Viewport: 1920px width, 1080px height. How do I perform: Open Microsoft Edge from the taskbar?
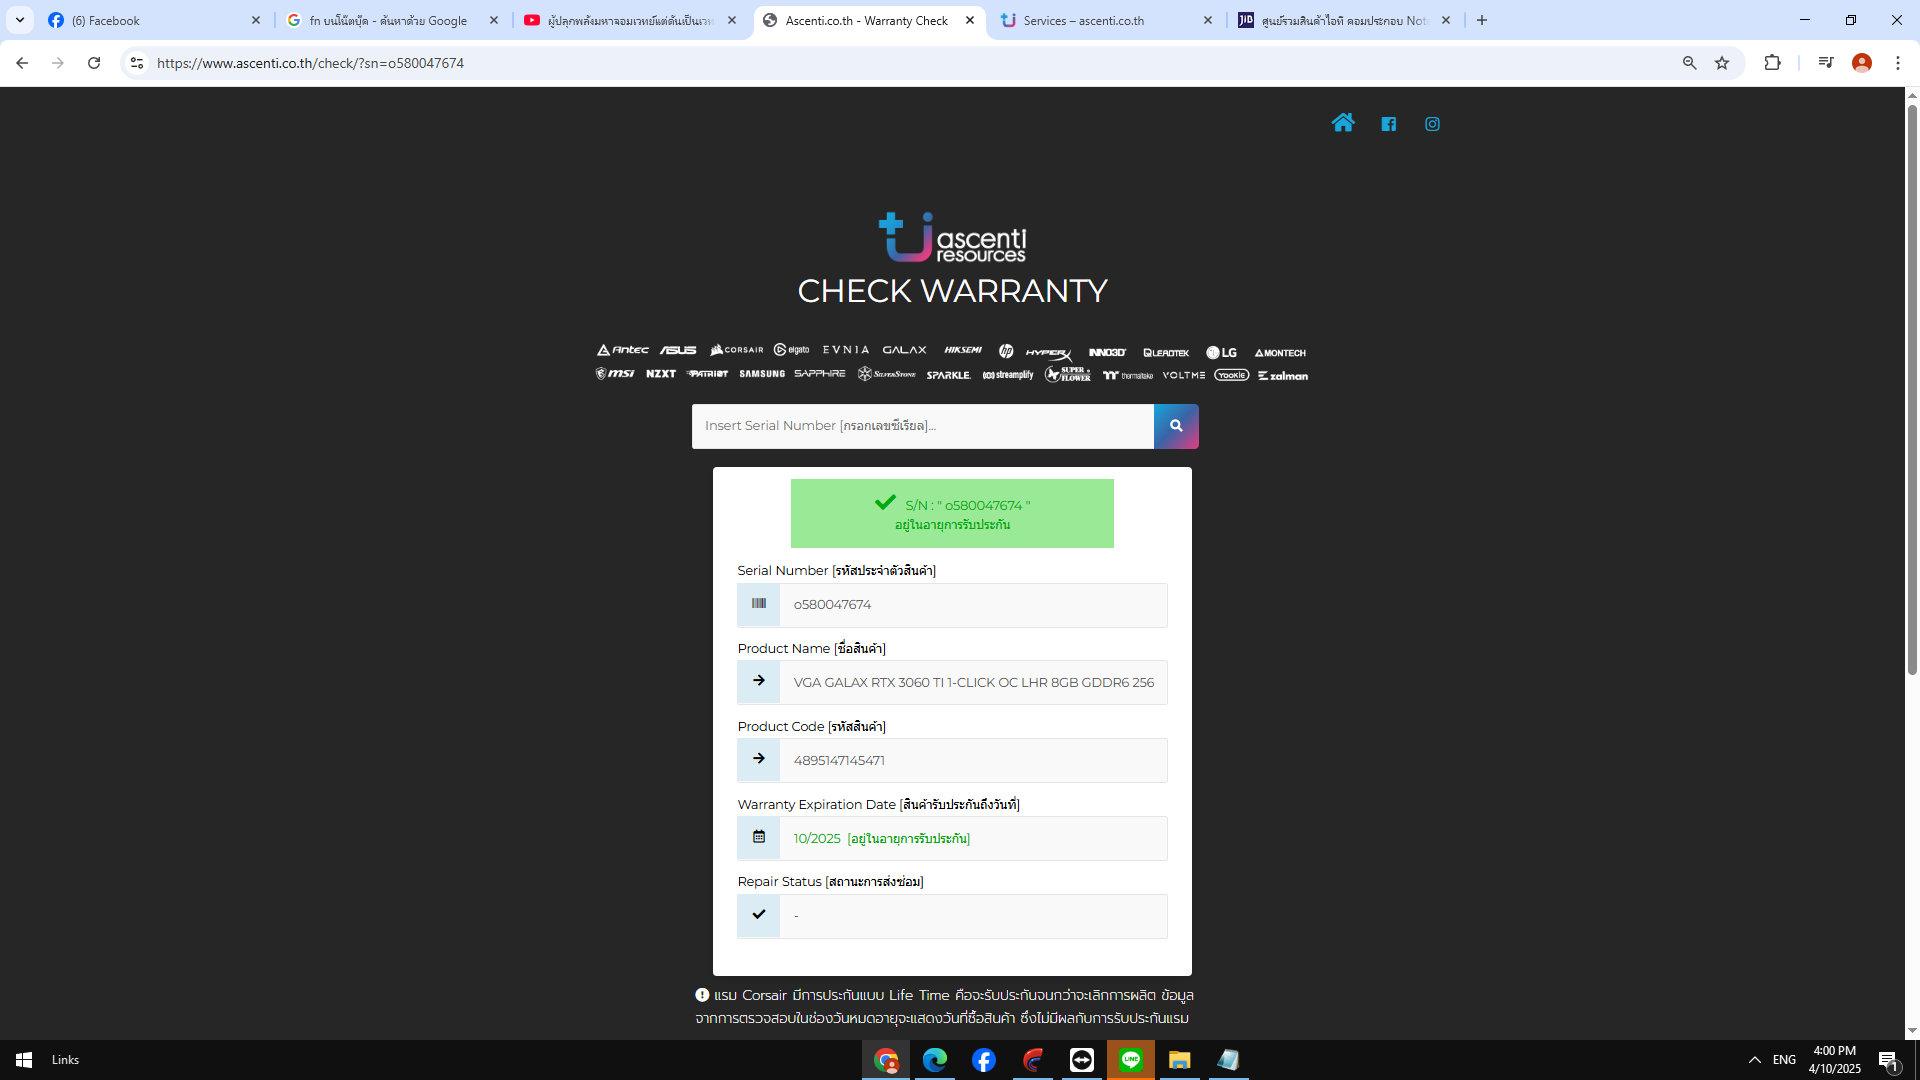[935, 1060]
